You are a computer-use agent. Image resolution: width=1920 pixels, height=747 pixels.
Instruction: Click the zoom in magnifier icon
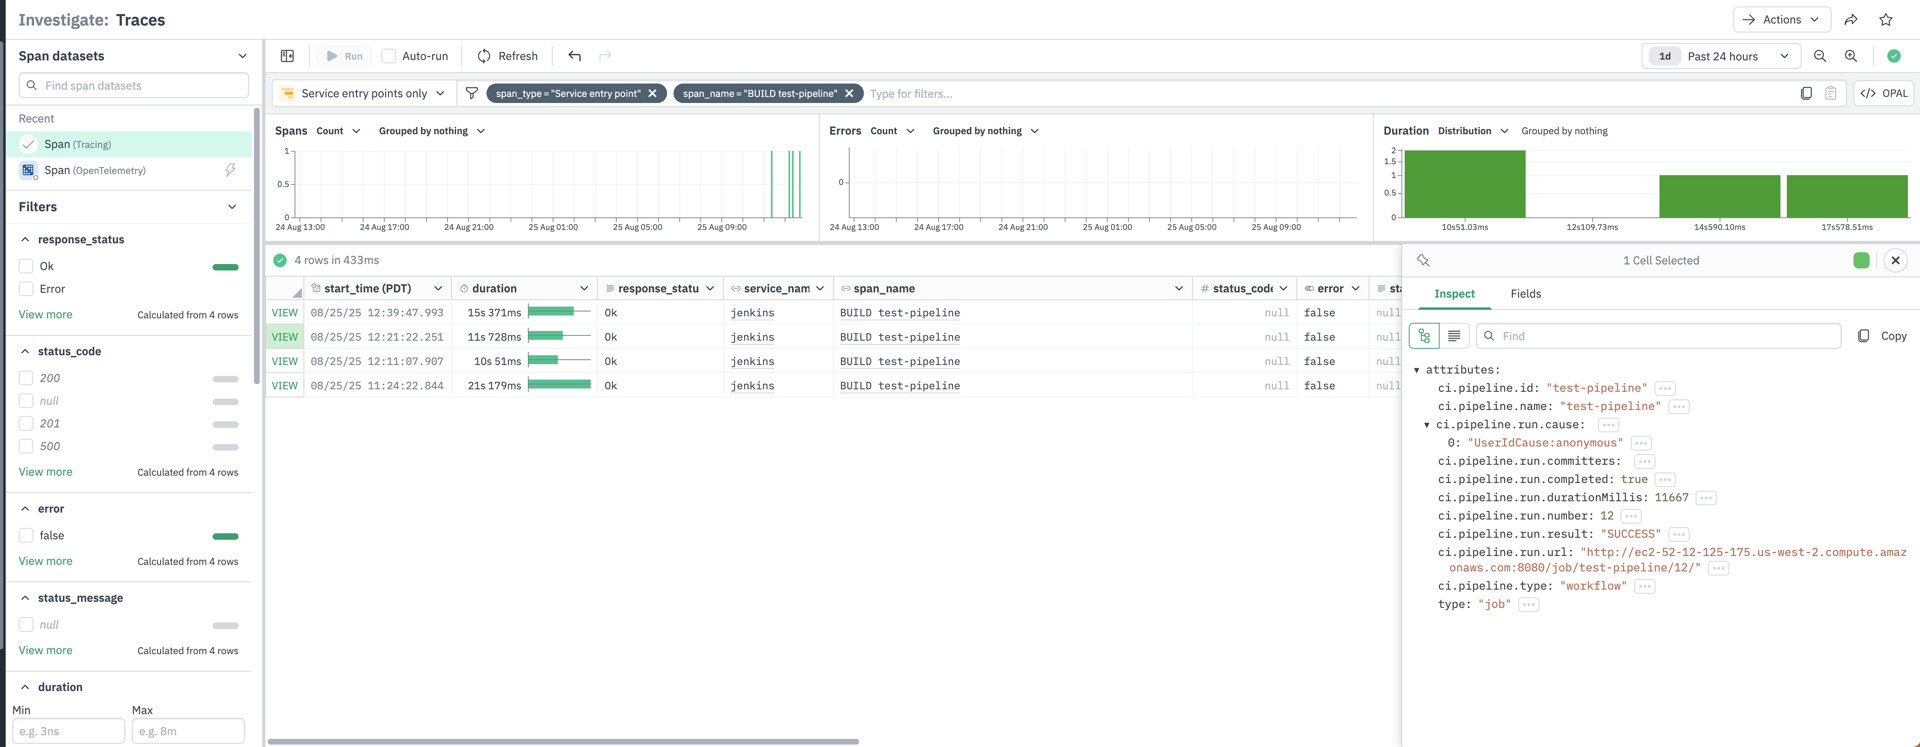click(x=1851, y=56)
